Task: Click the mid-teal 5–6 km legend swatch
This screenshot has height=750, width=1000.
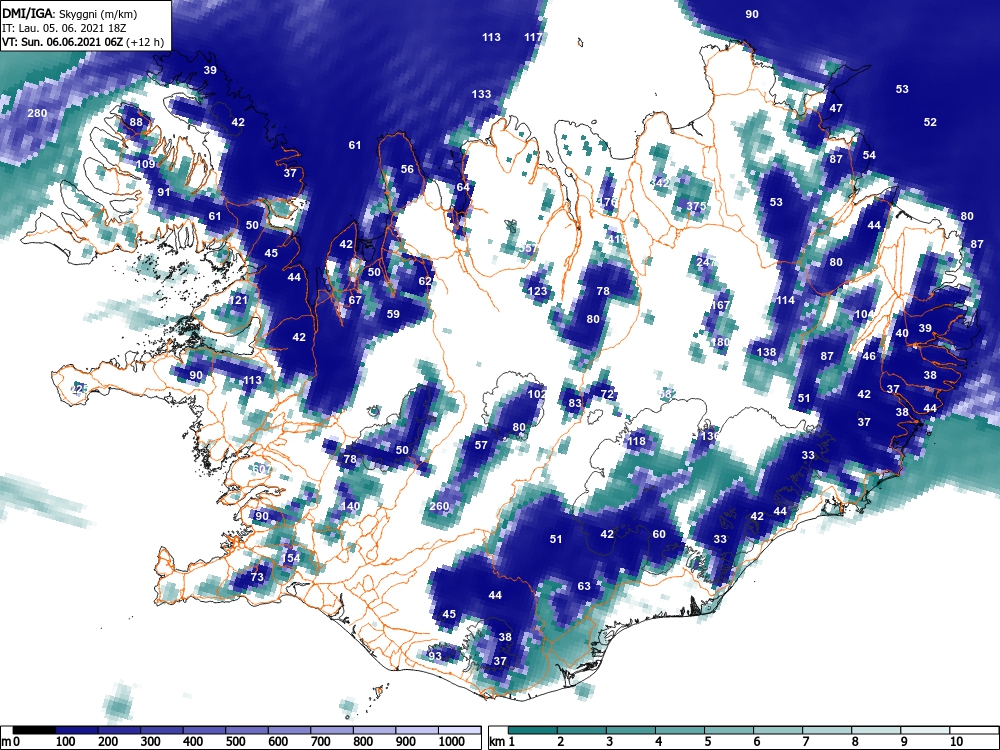Action: point(730,730)
